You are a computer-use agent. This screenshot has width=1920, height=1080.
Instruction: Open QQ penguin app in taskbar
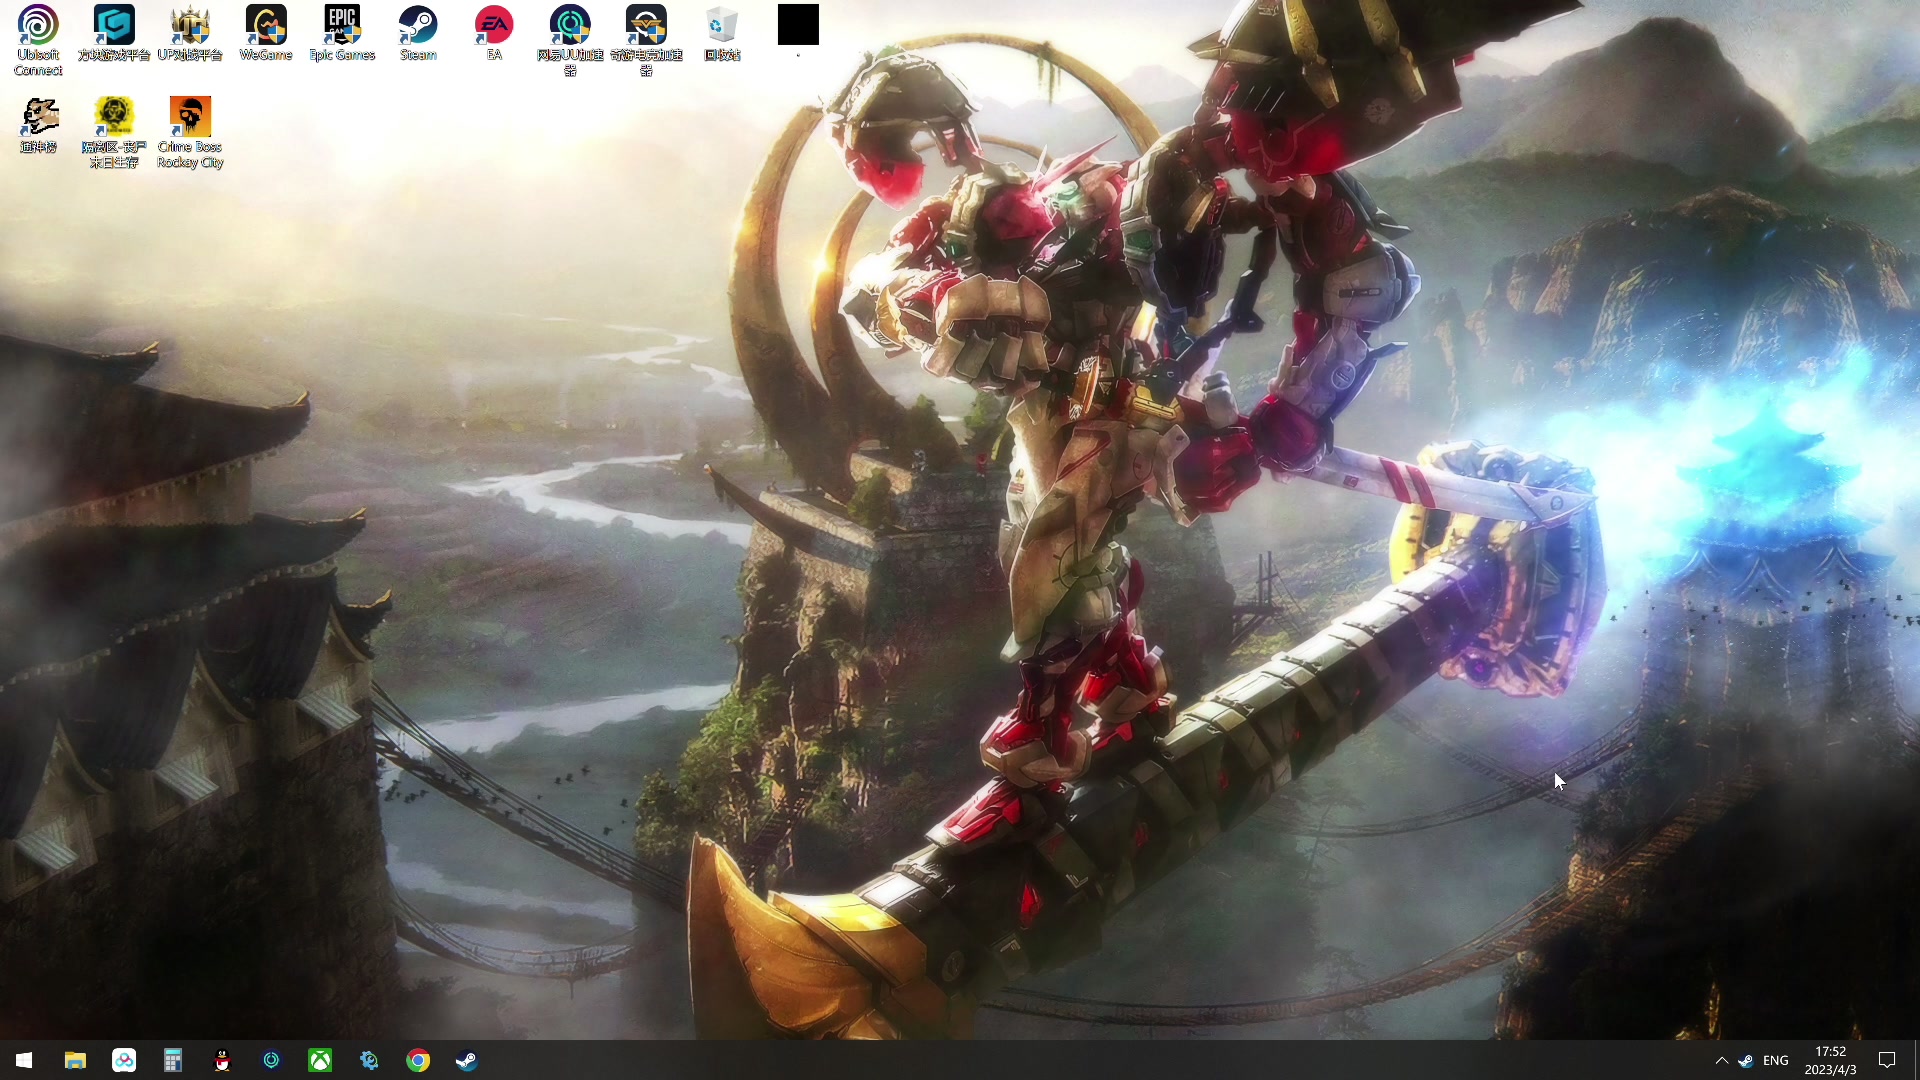[222, 1060]
